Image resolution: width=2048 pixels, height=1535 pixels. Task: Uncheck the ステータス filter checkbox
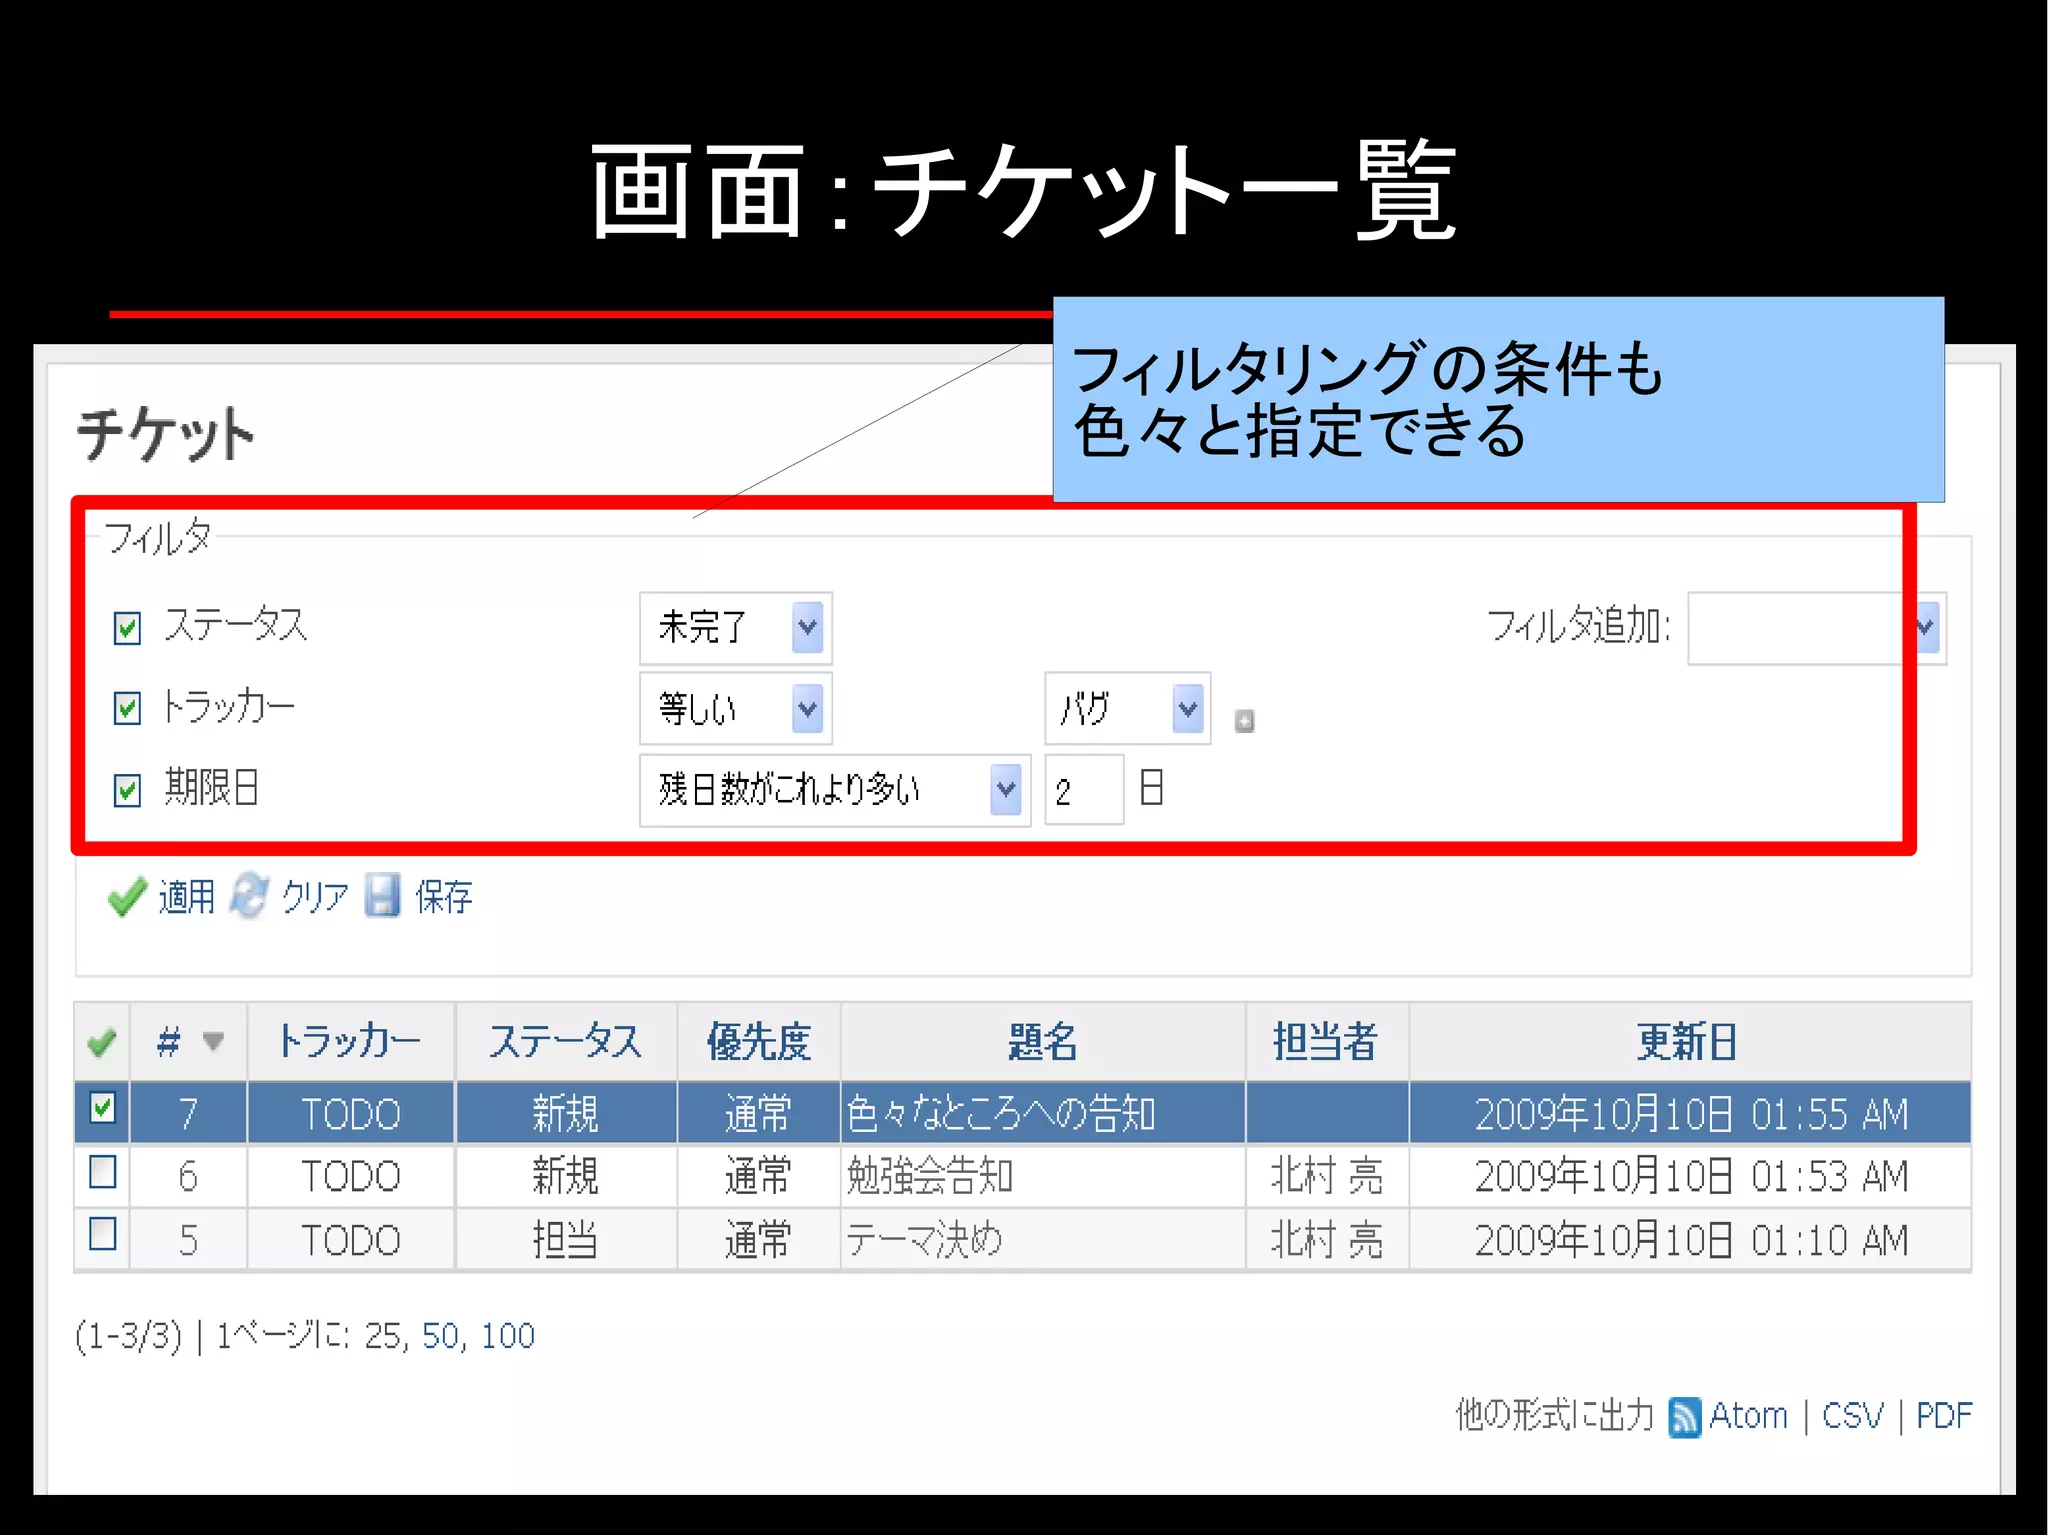coord(127,628)
